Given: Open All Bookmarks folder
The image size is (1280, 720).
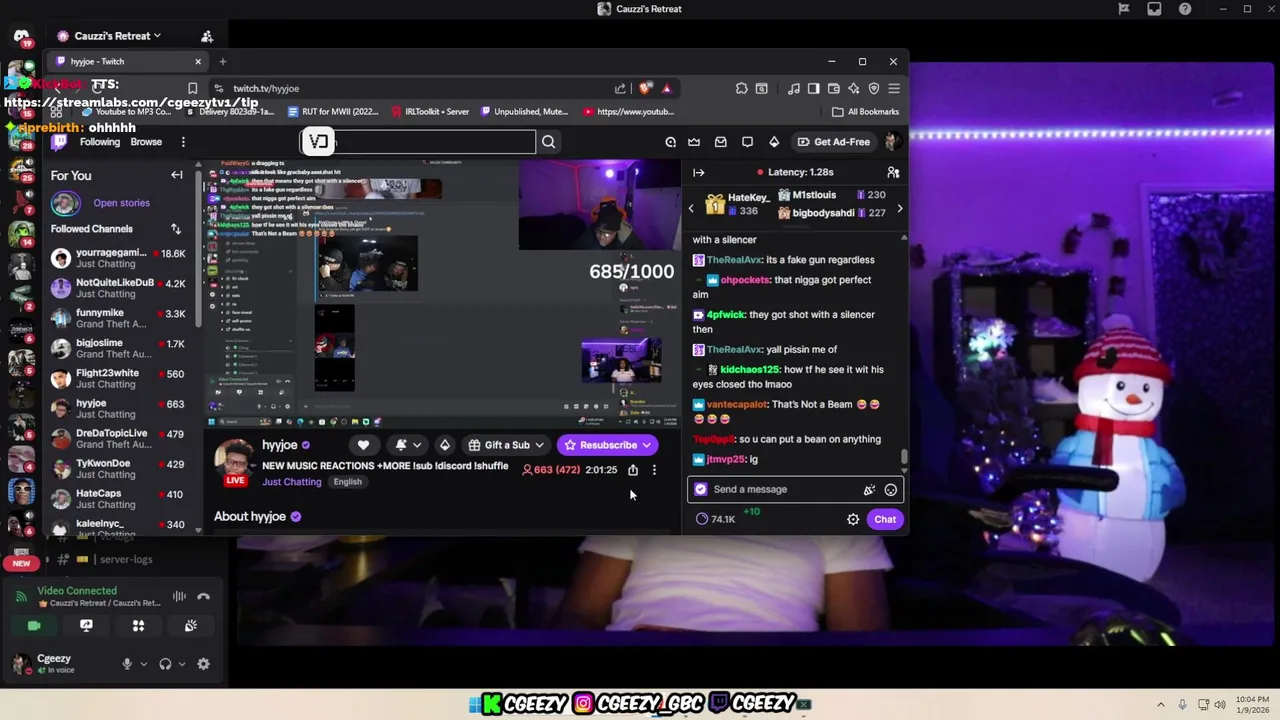Looking at the screenshot, I should pyautogui.click(x=866, y=112).
